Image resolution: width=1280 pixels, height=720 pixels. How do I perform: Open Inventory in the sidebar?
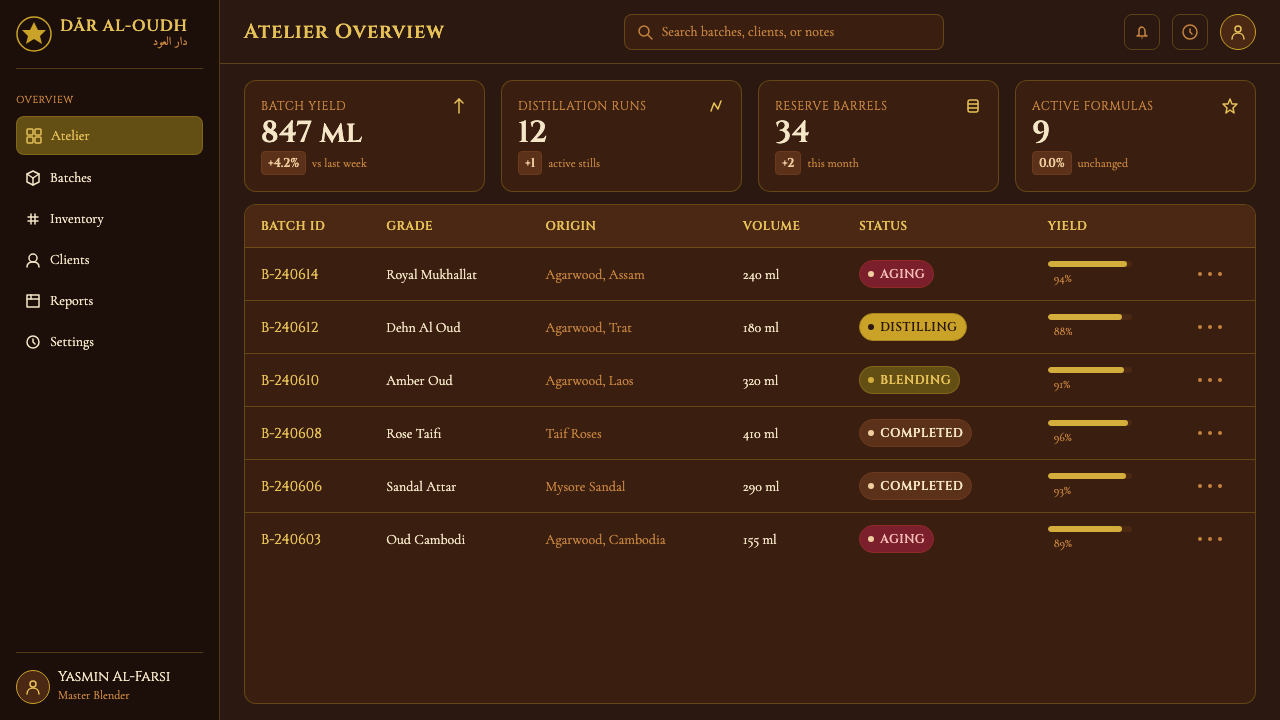click(x=109, y=219)
